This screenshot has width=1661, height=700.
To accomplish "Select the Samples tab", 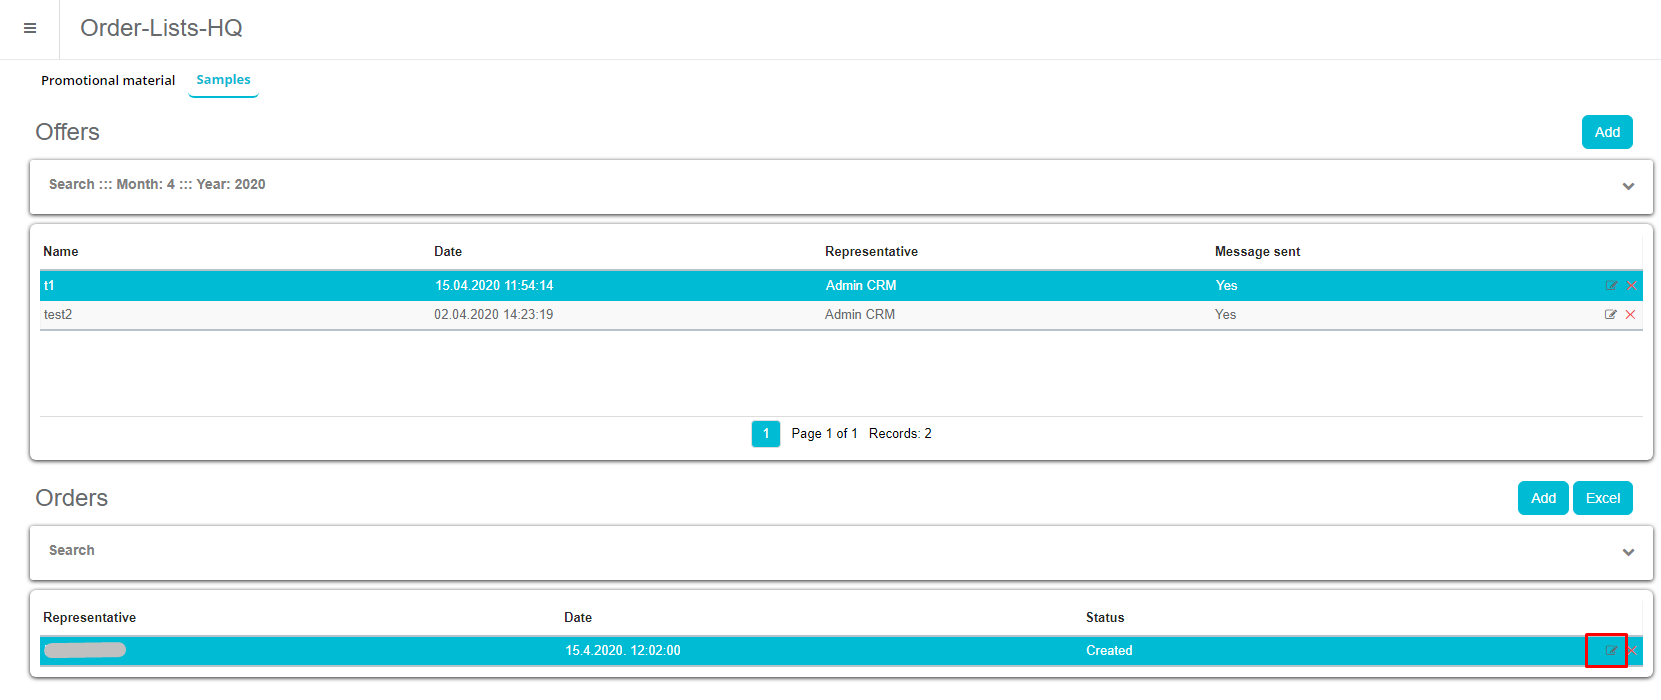I will click(x=223, y=80).
